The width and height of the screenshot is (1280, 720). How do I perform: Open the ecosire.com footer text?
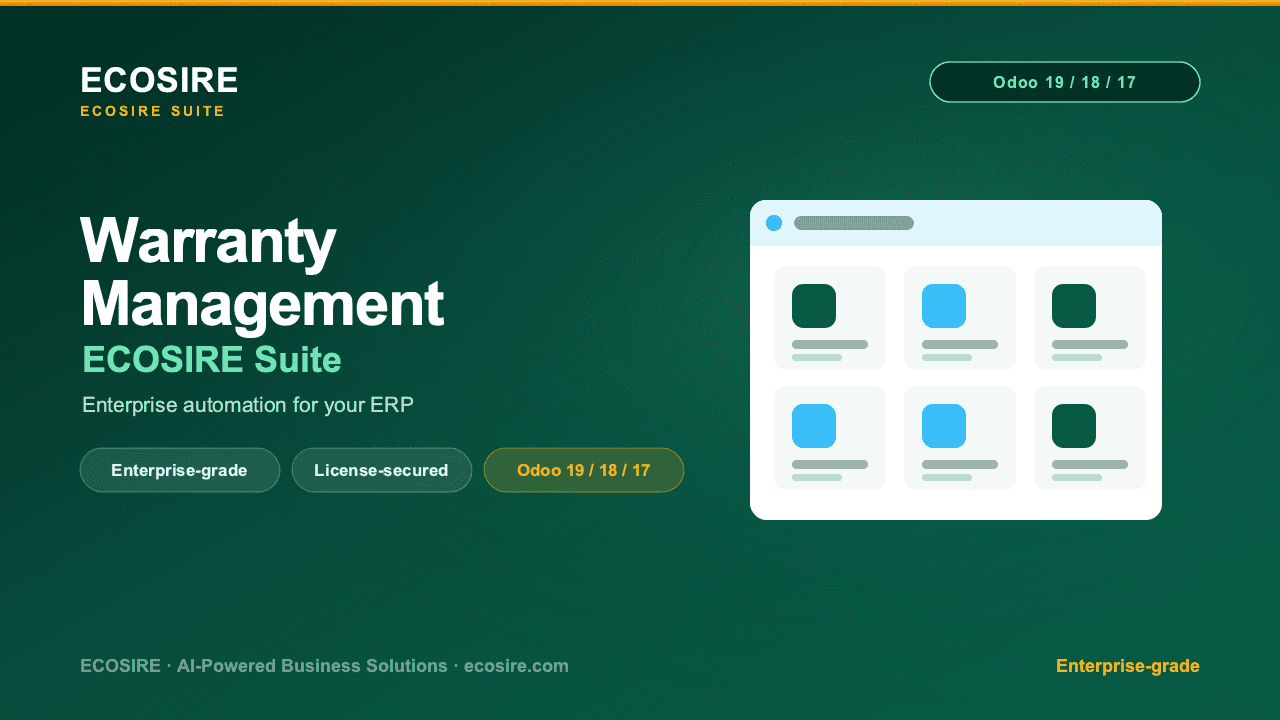[x=516, y=666]
